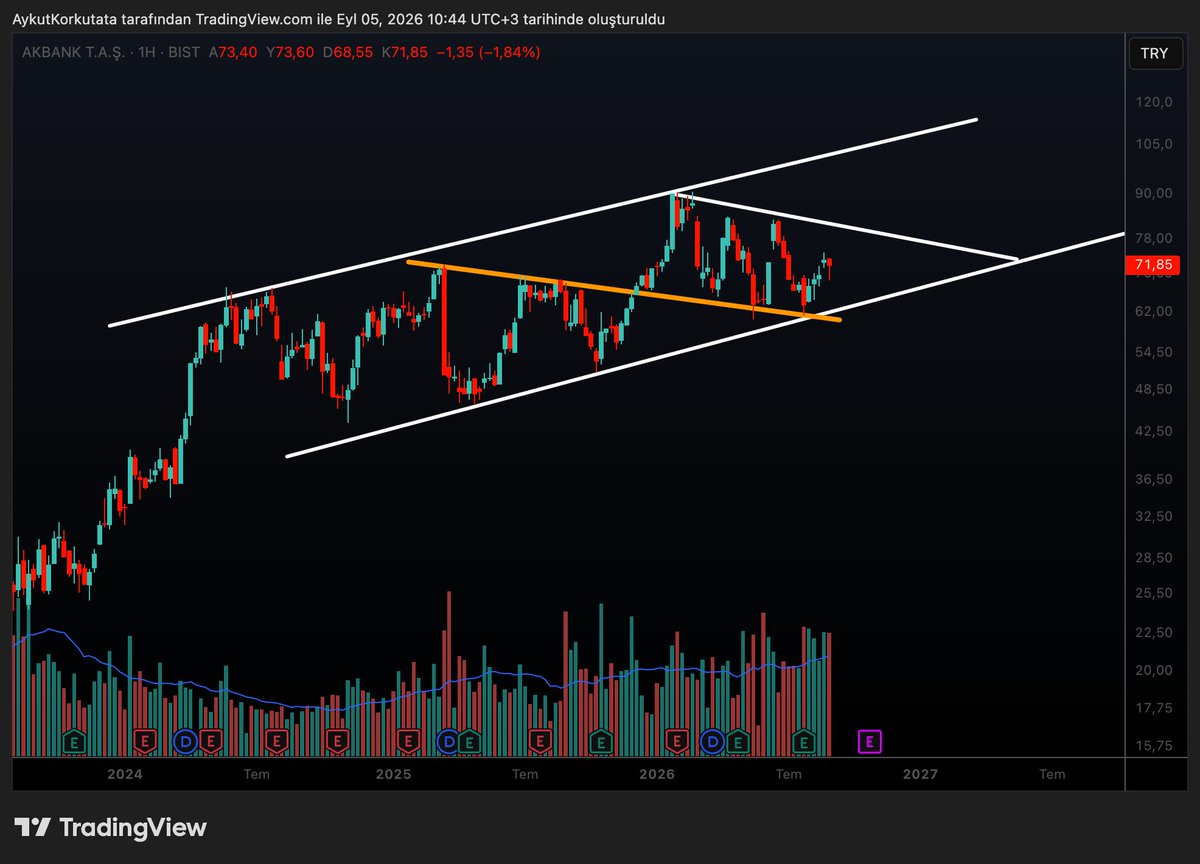Screen dimensions: 1200x864
Task: Click the 54,50 price axis label
Action: click(x=1155, y=352)
